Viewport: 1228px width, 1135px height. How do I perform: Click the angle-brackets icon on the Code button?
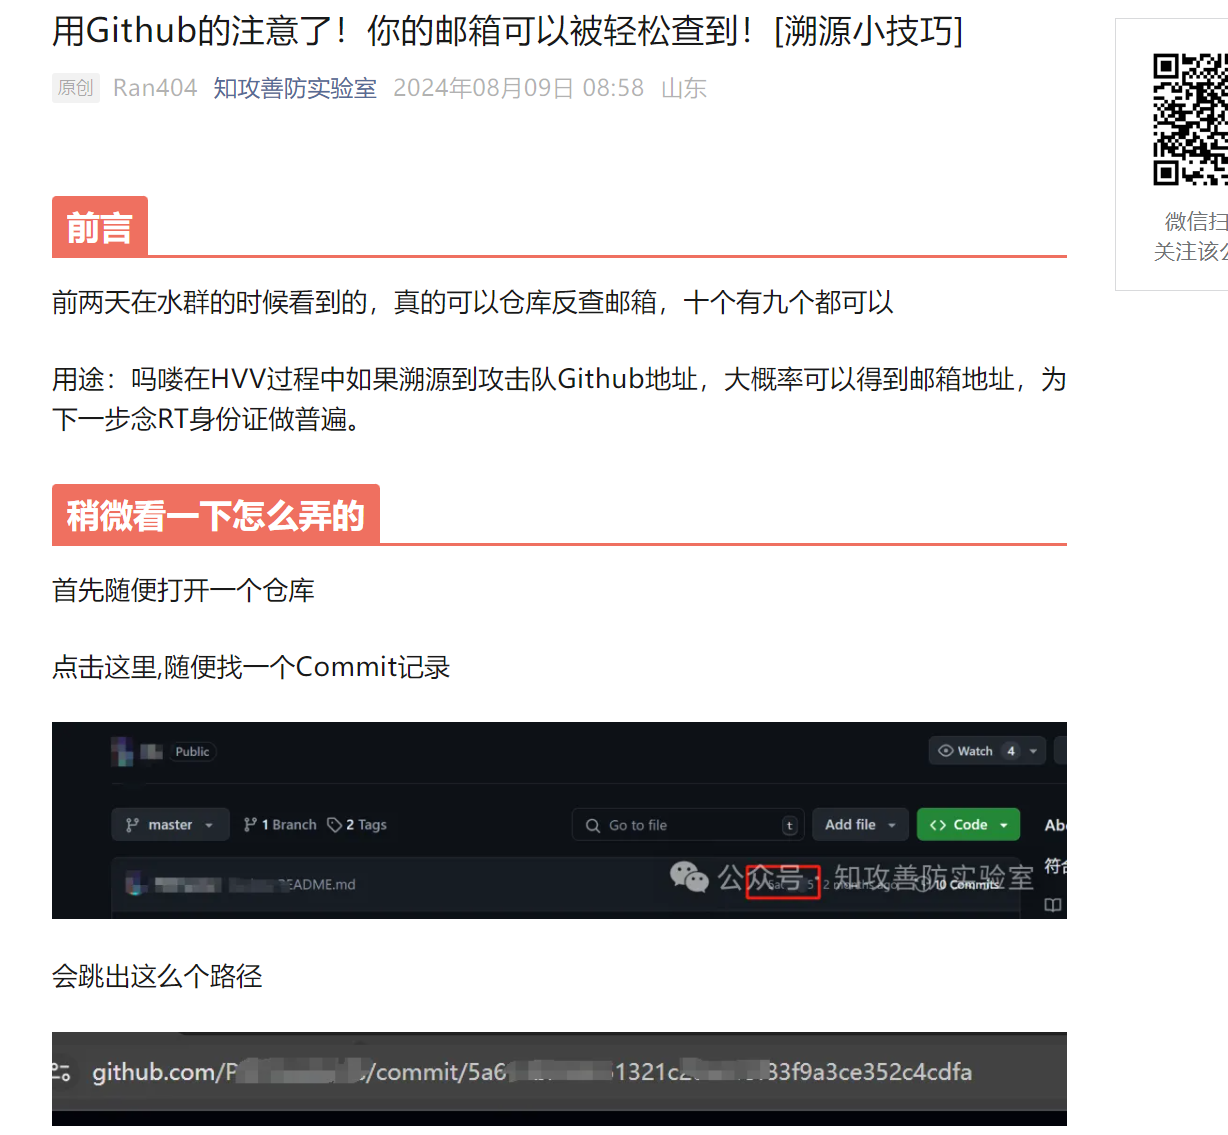[937, 825]
